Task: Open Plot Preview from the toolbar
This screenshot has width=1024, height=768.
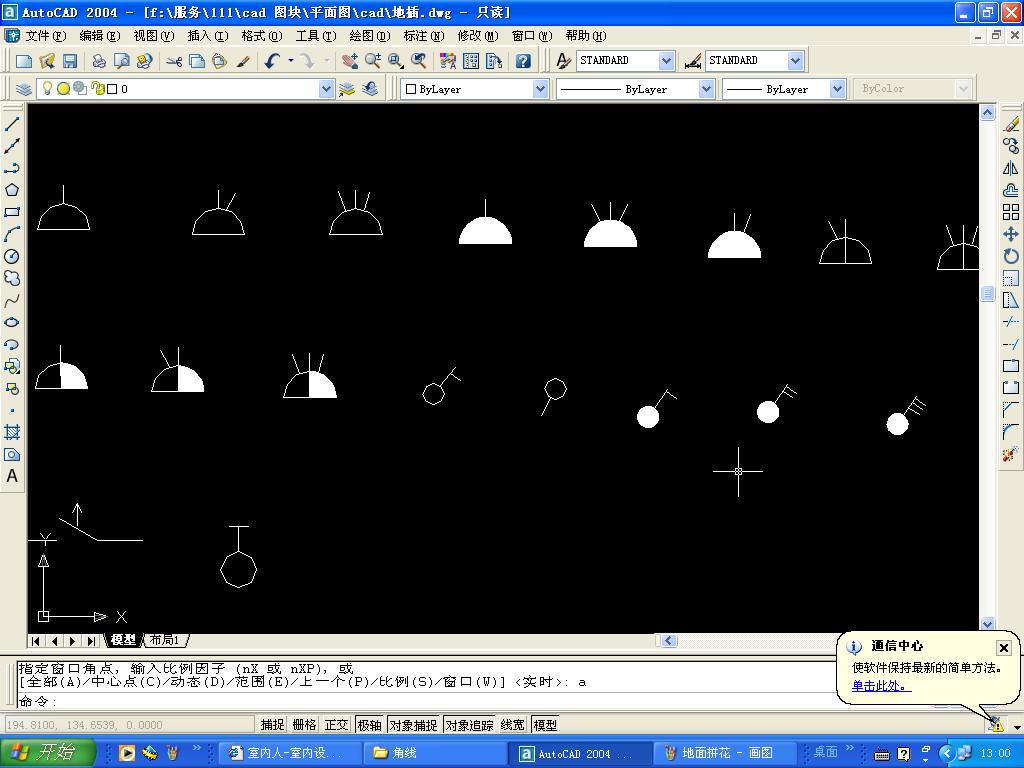Action: pos(121,61)
